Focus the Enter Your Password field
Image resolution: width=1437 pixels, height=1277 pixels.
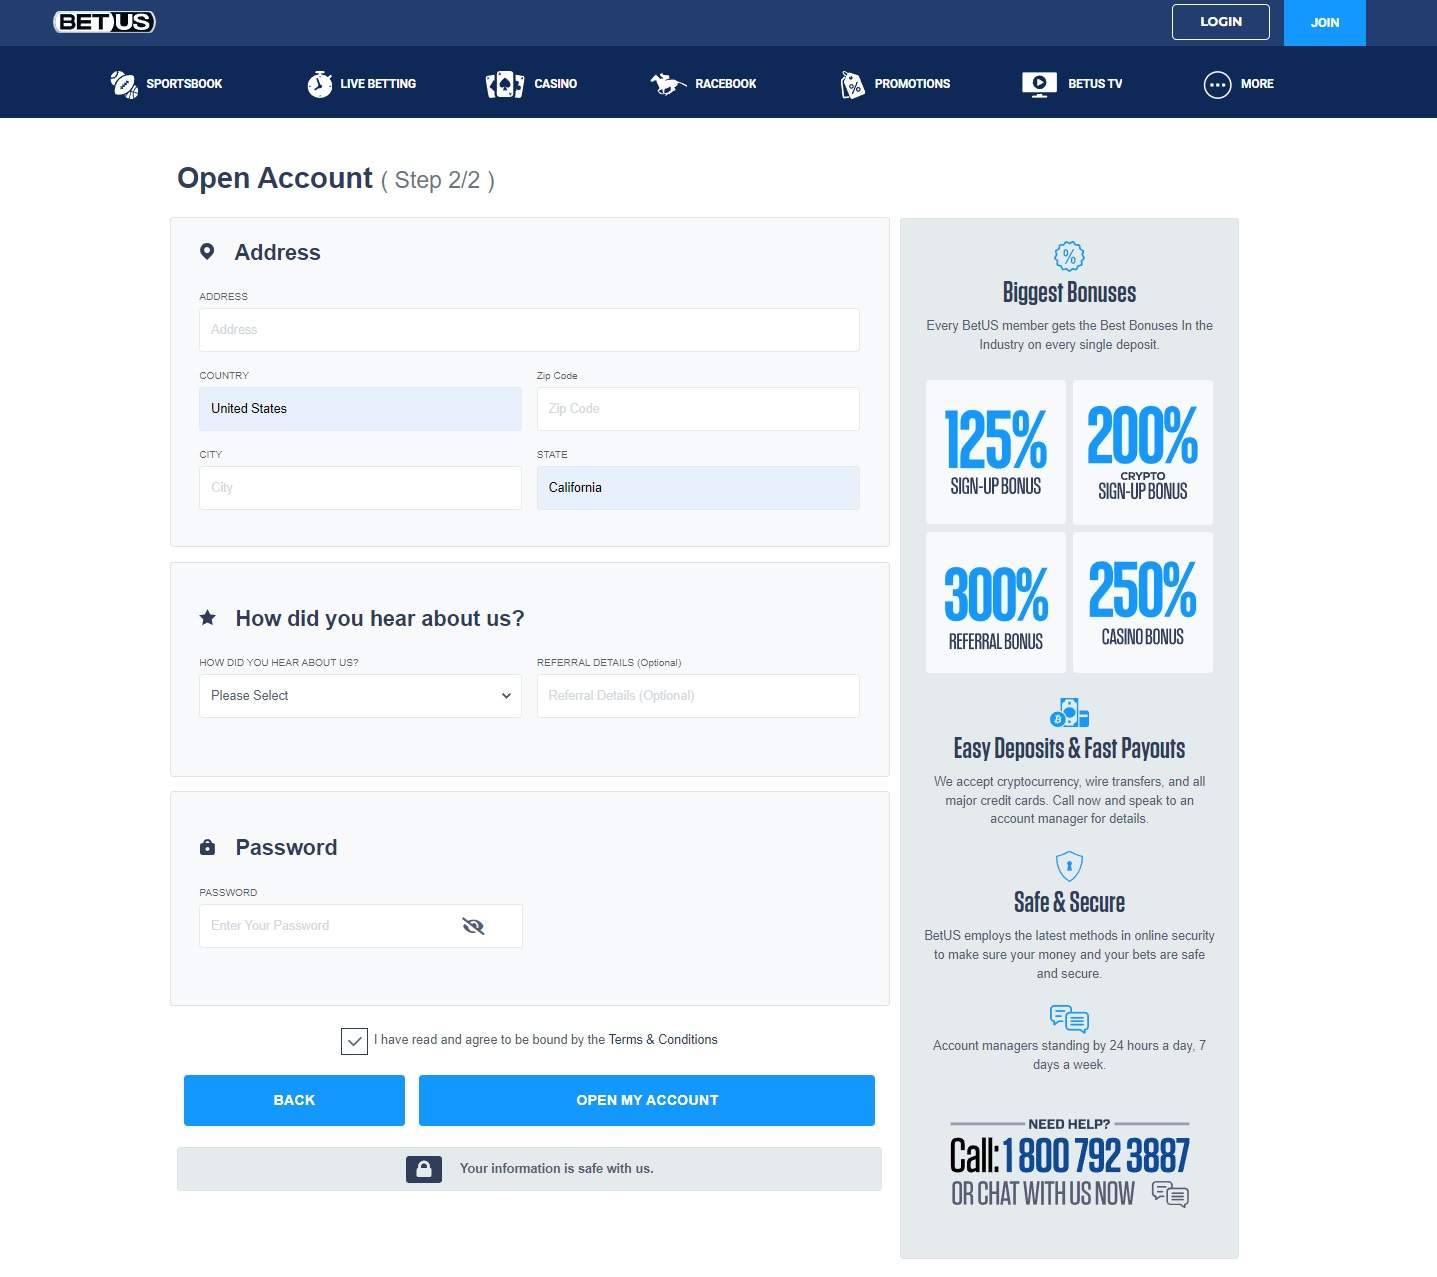360,926
